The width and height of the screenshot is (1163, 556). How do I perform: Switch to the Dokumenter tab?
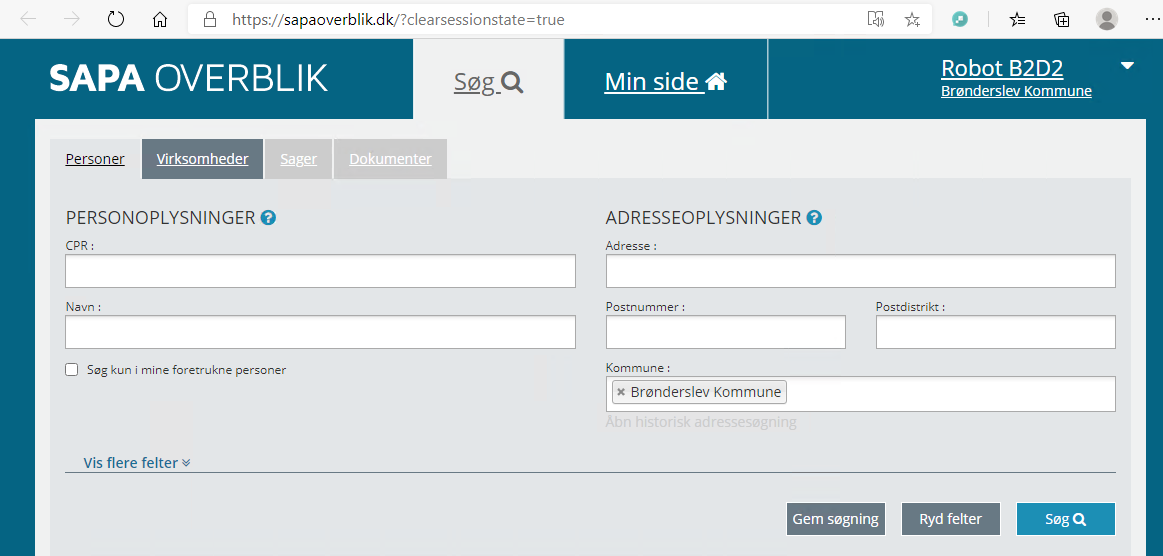tap(390, 159)
